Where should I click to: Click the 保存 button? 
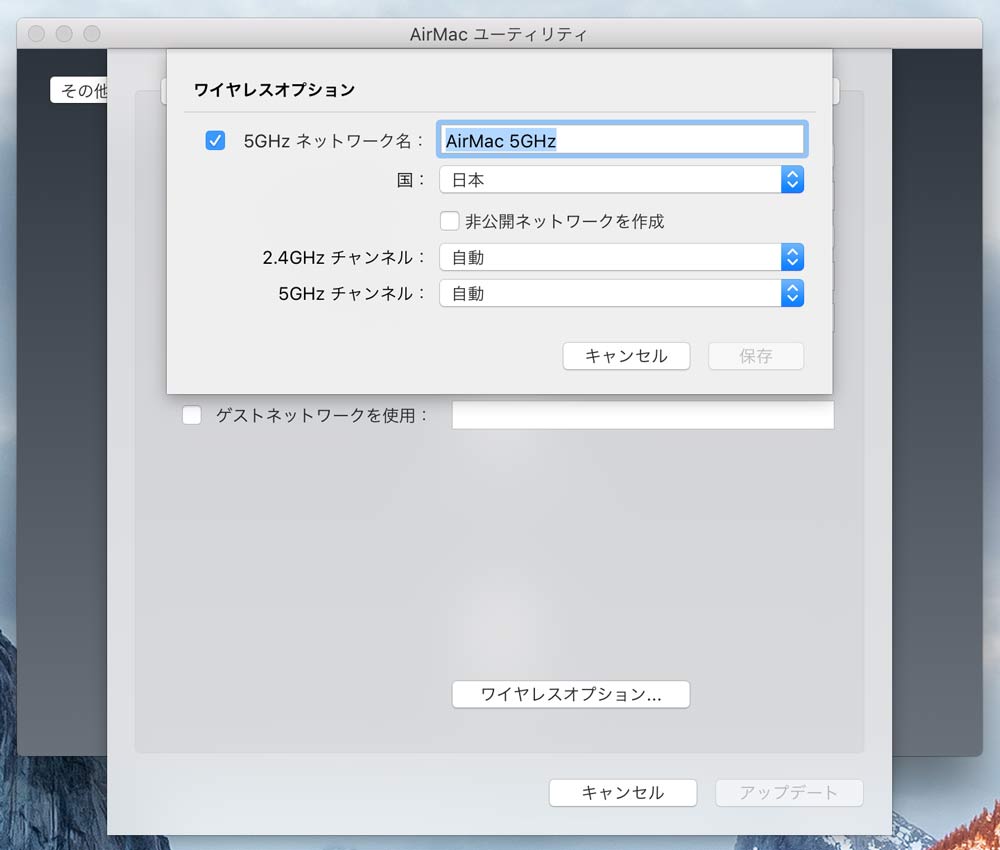click(x=756, y=356)
